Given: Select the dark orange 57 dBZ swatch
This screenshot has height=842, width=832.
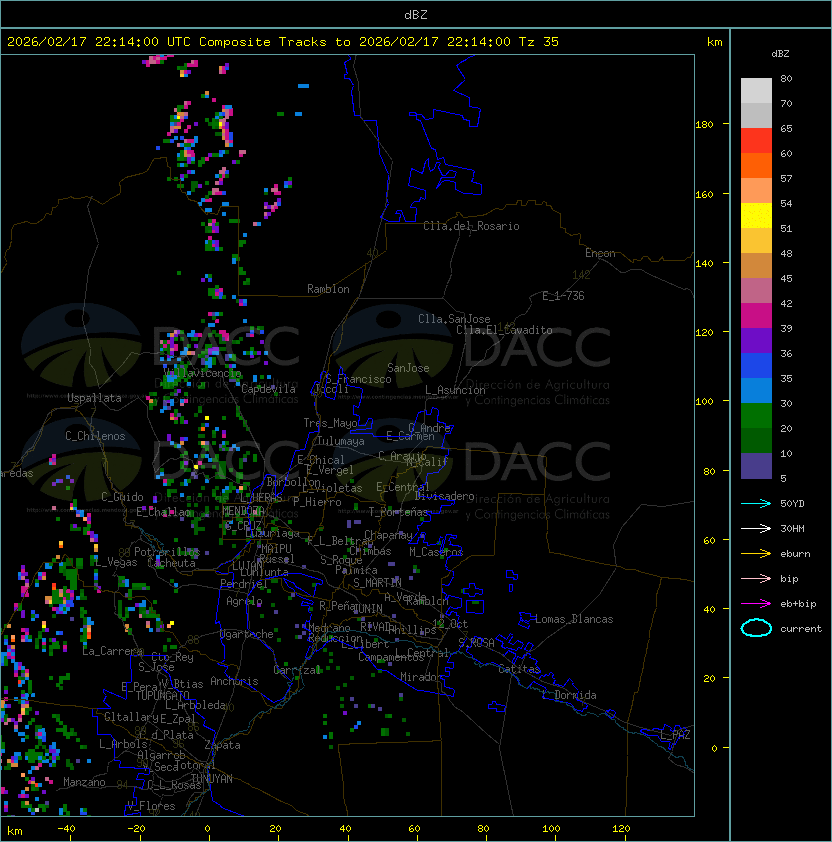Looking at the screenshot, I should tap(756, 166).
